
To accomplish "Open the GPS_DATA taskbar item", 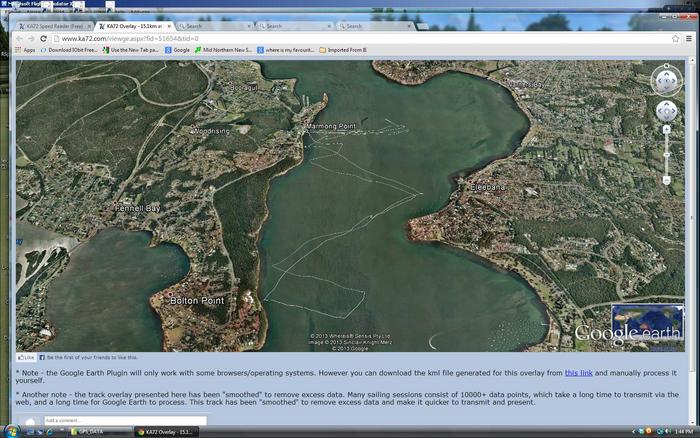I will pyautogui.click(x=100, y=432).
